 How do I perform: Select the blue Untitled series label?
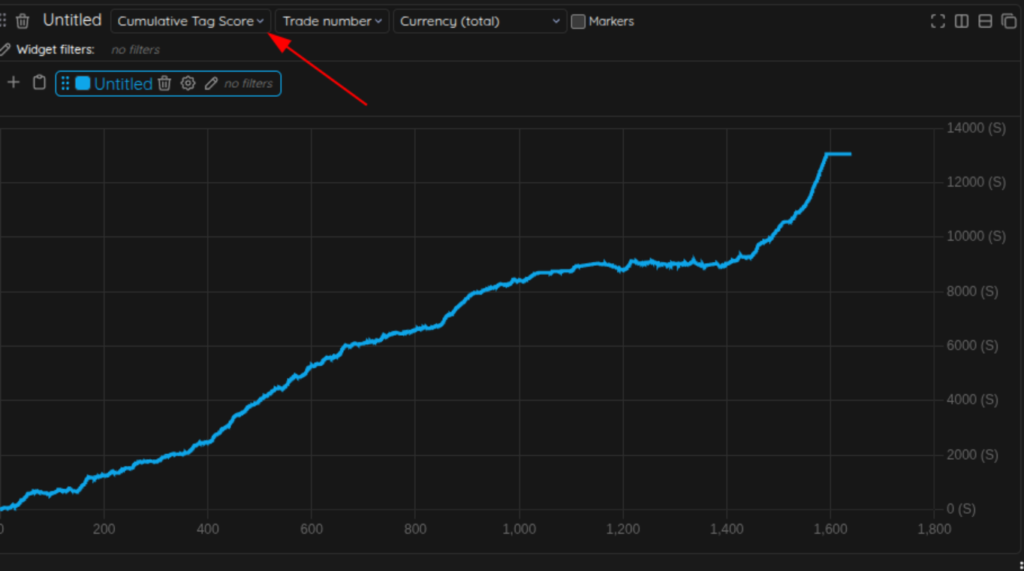click(x=122, y=84)
